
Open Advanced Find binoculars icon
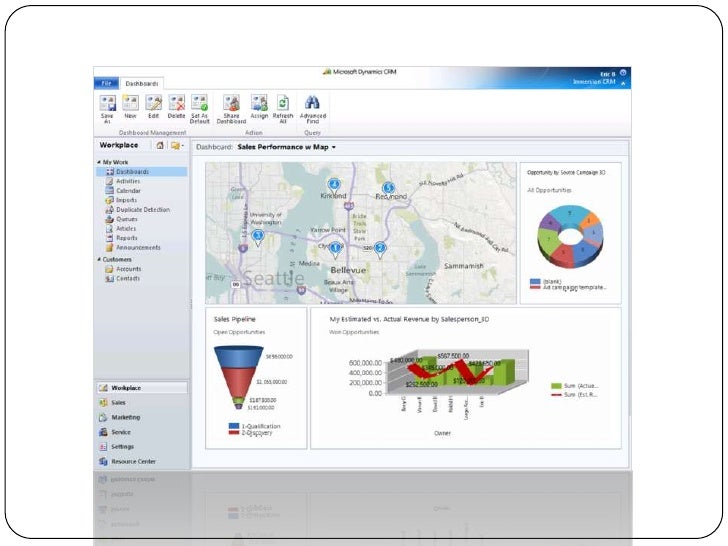[x=312, y=109]
